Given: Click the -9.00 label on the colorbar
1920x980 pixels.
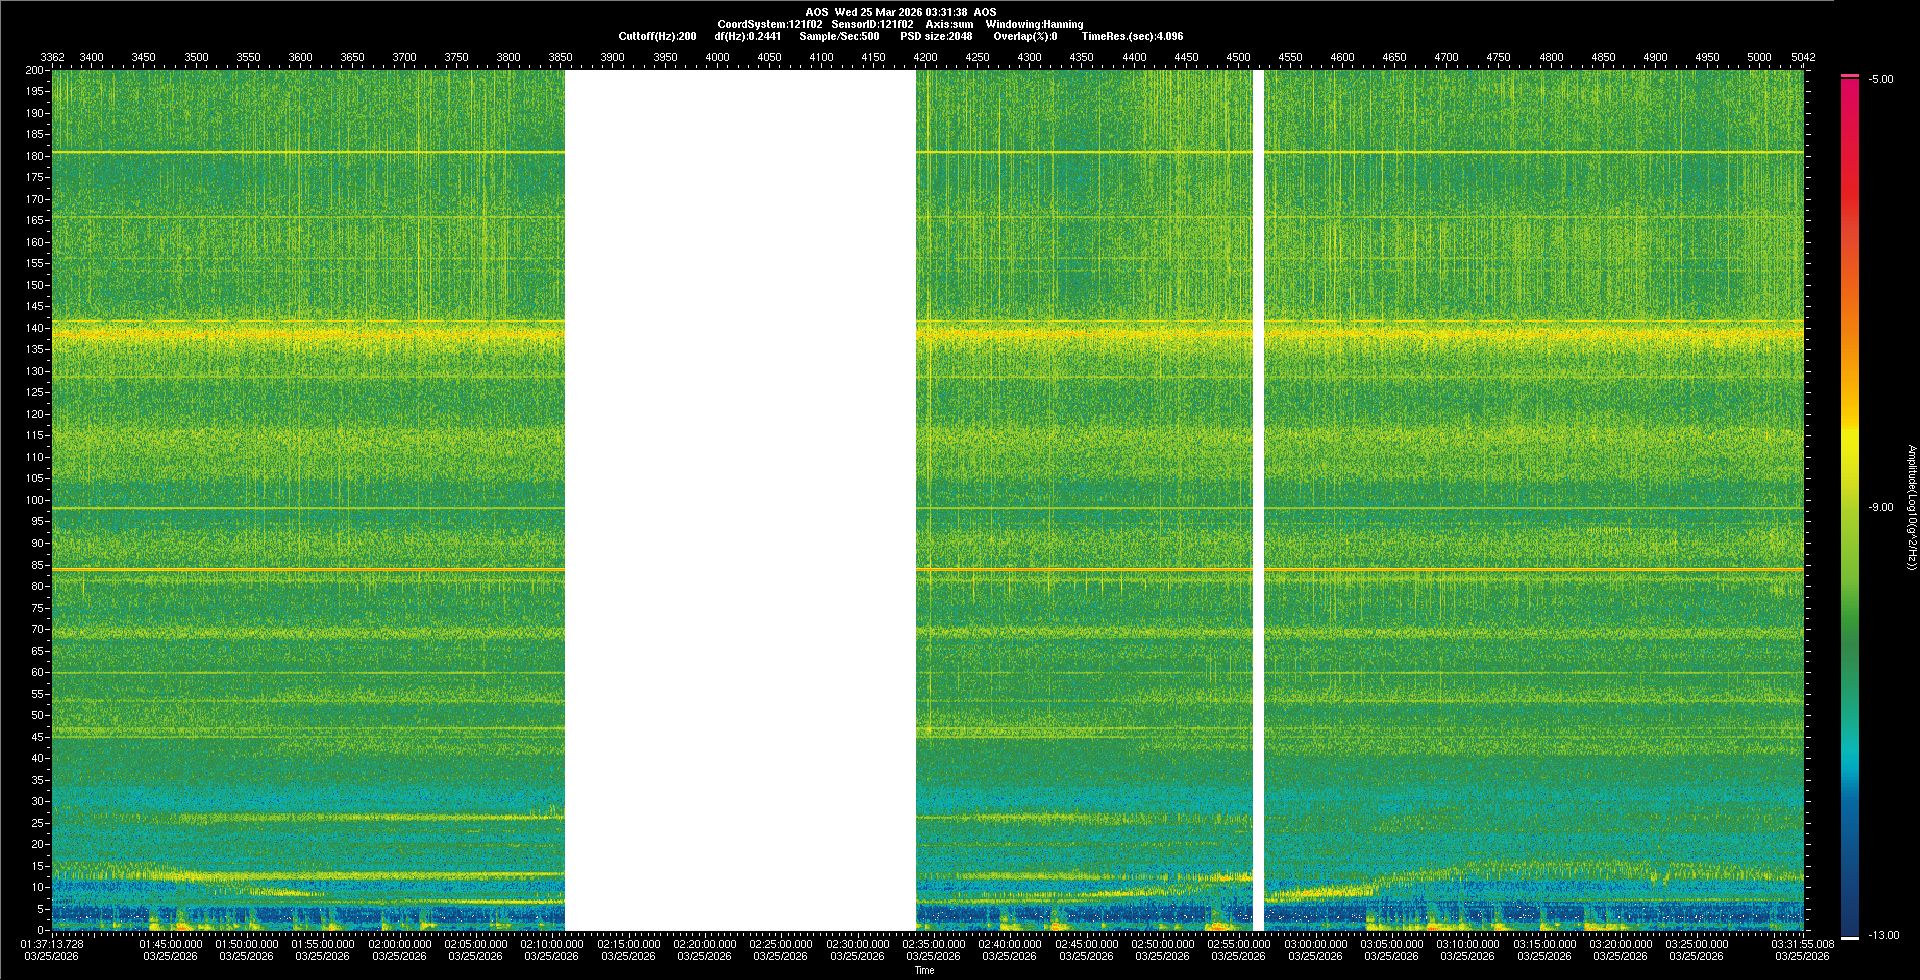Looking at the screenshot, I should point(1880,507).
